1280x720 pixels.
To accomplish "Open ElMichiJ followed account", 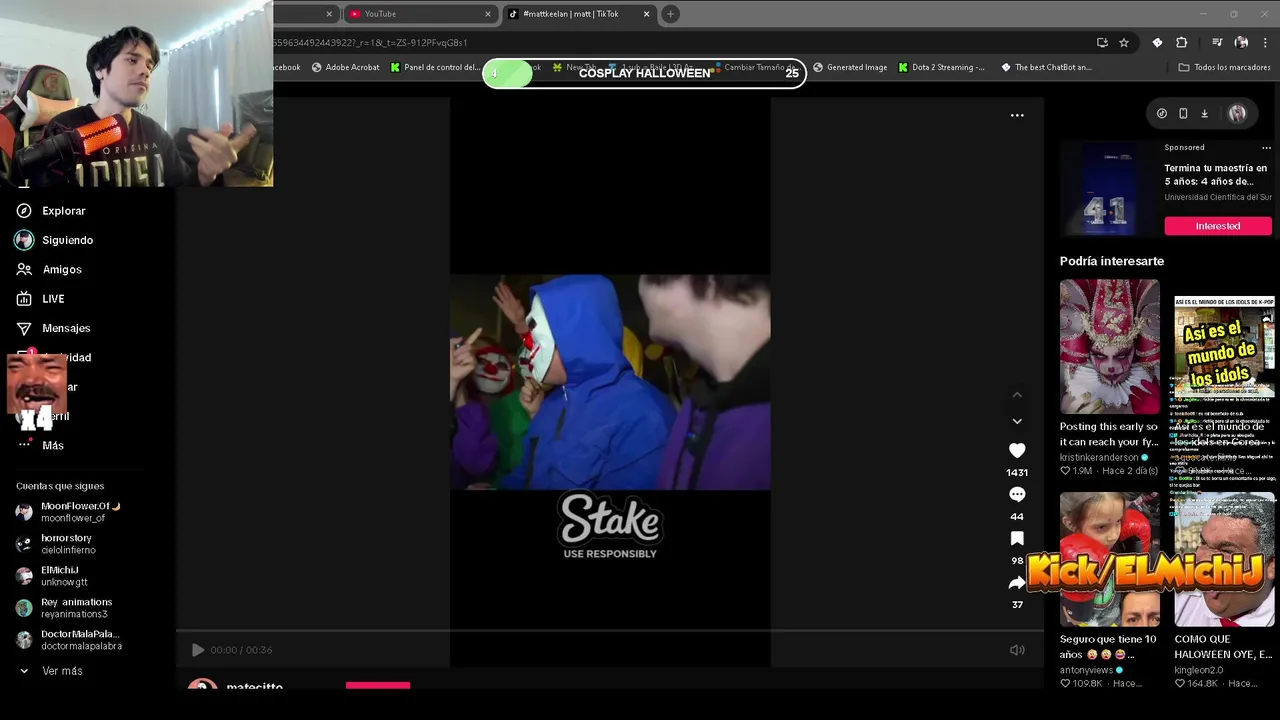I will click(52, 576).
